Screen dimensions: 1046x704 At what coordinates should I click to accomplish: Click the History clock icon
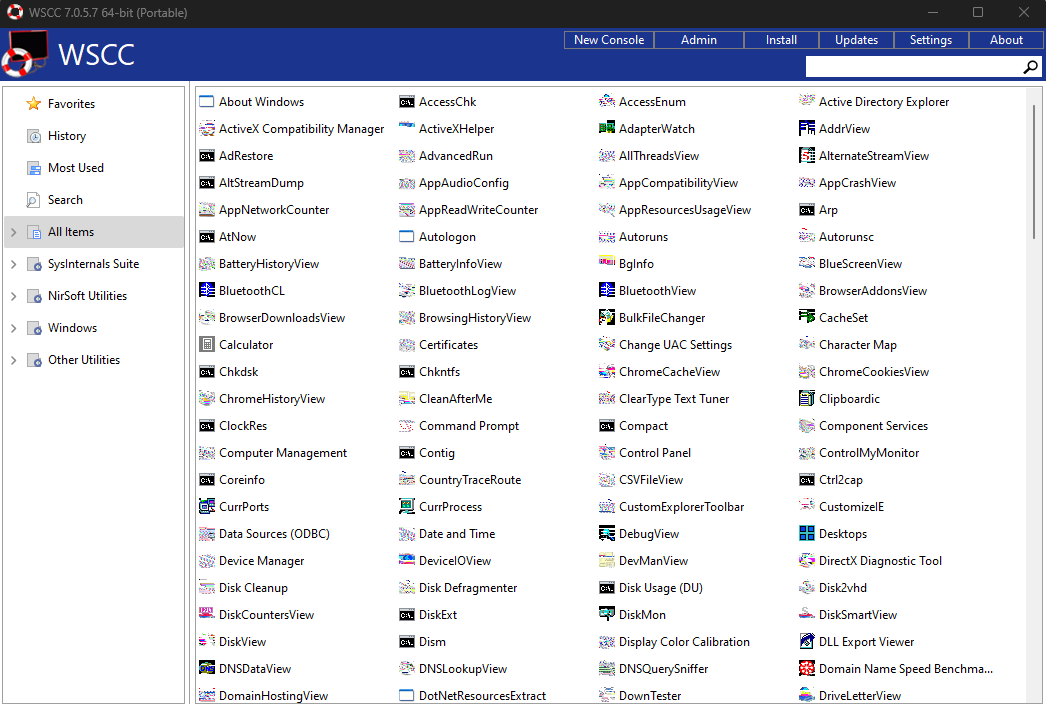pos(33,135)
